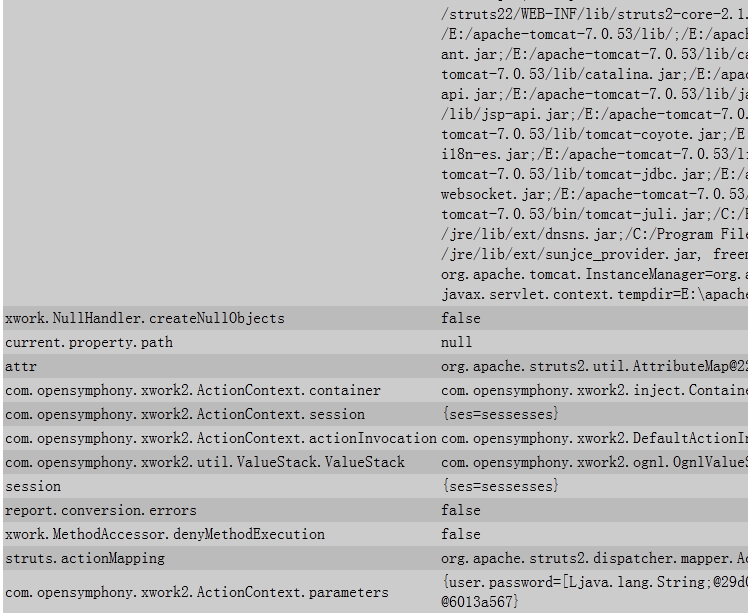The height and width of the screenshot is (613, 748).
Task: Click the ActionContext.container key text
Action: tap(193, 390)
